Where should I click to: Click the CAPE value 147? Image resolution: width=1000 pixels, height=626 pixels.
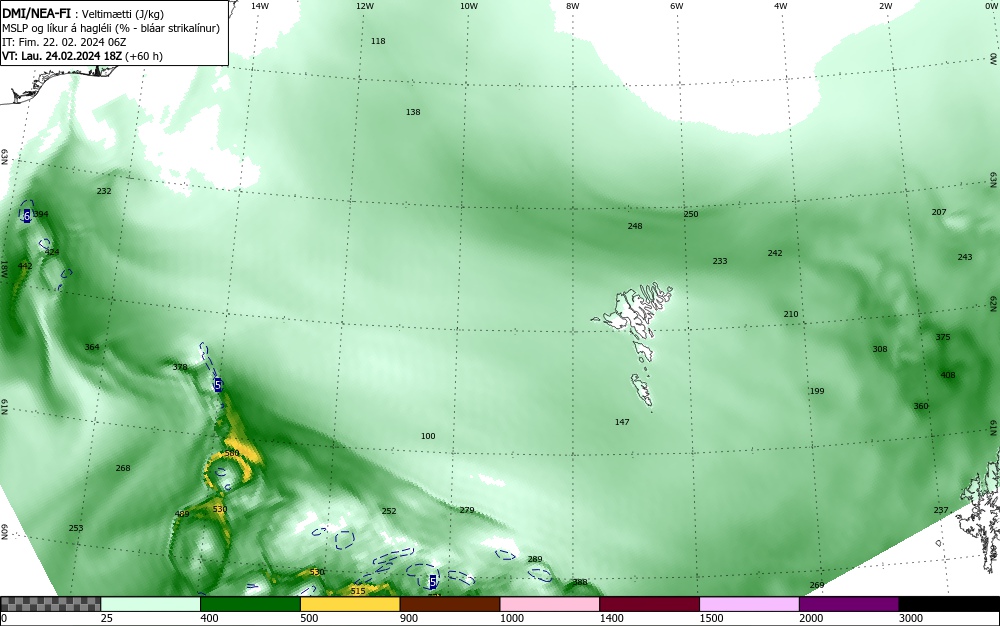pyautogui.click(x=622, y=422)
